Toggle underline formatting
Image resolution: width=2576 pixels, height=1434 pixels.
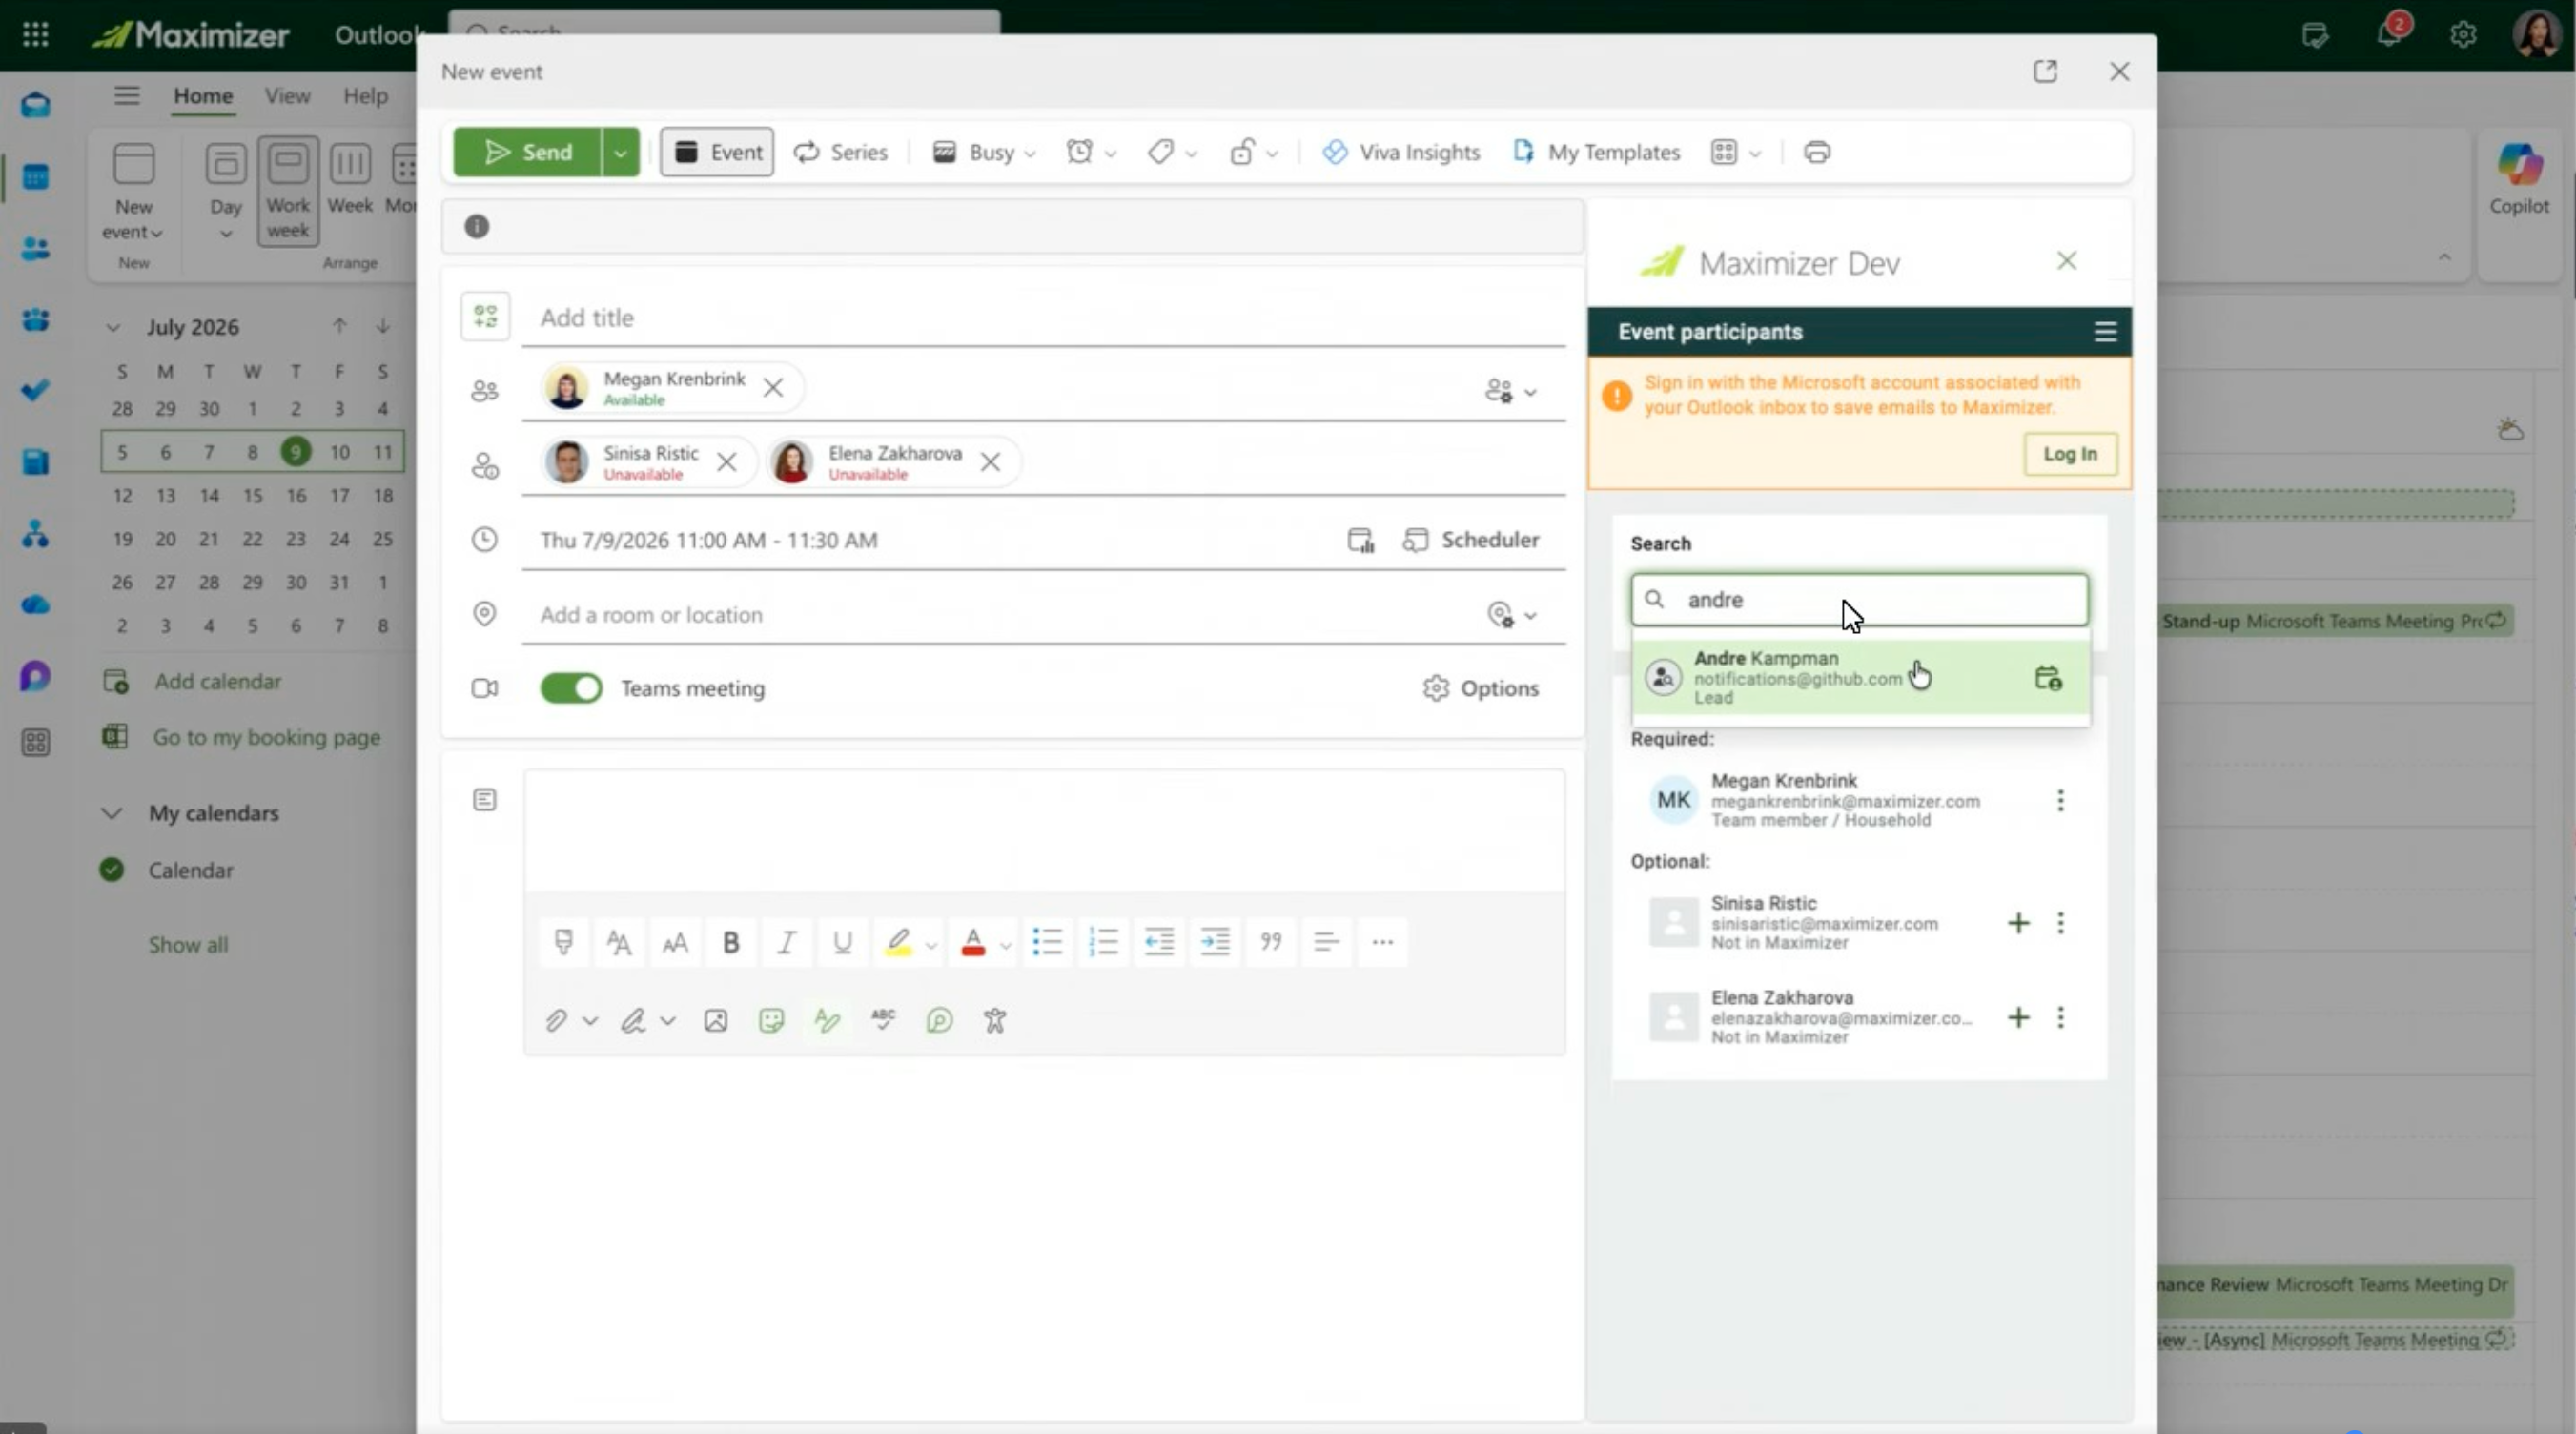[x=843, y=942]
